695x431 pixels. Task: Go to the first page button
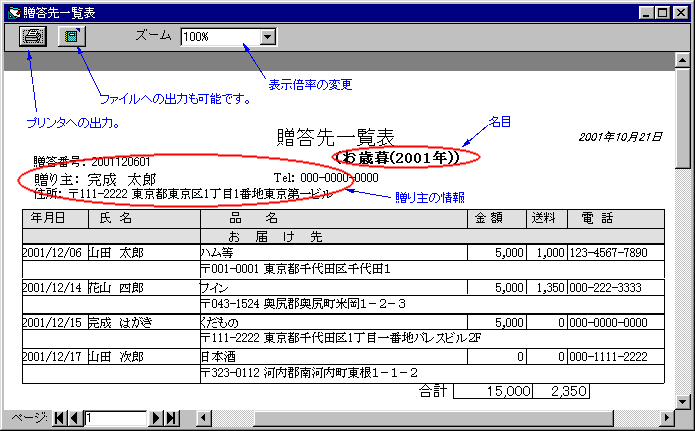pyautogui.click(x=58, y=418)
